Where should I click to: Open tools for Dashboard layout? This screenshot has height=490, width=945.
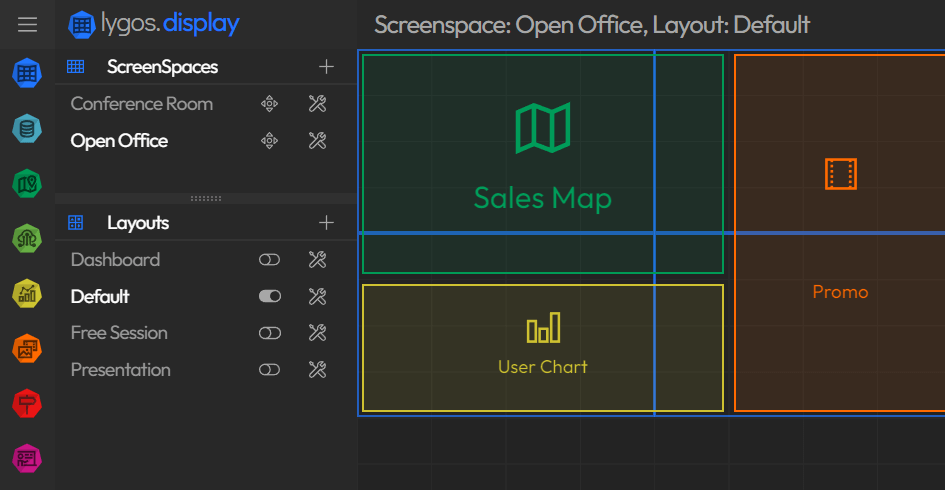pos(318,259)
